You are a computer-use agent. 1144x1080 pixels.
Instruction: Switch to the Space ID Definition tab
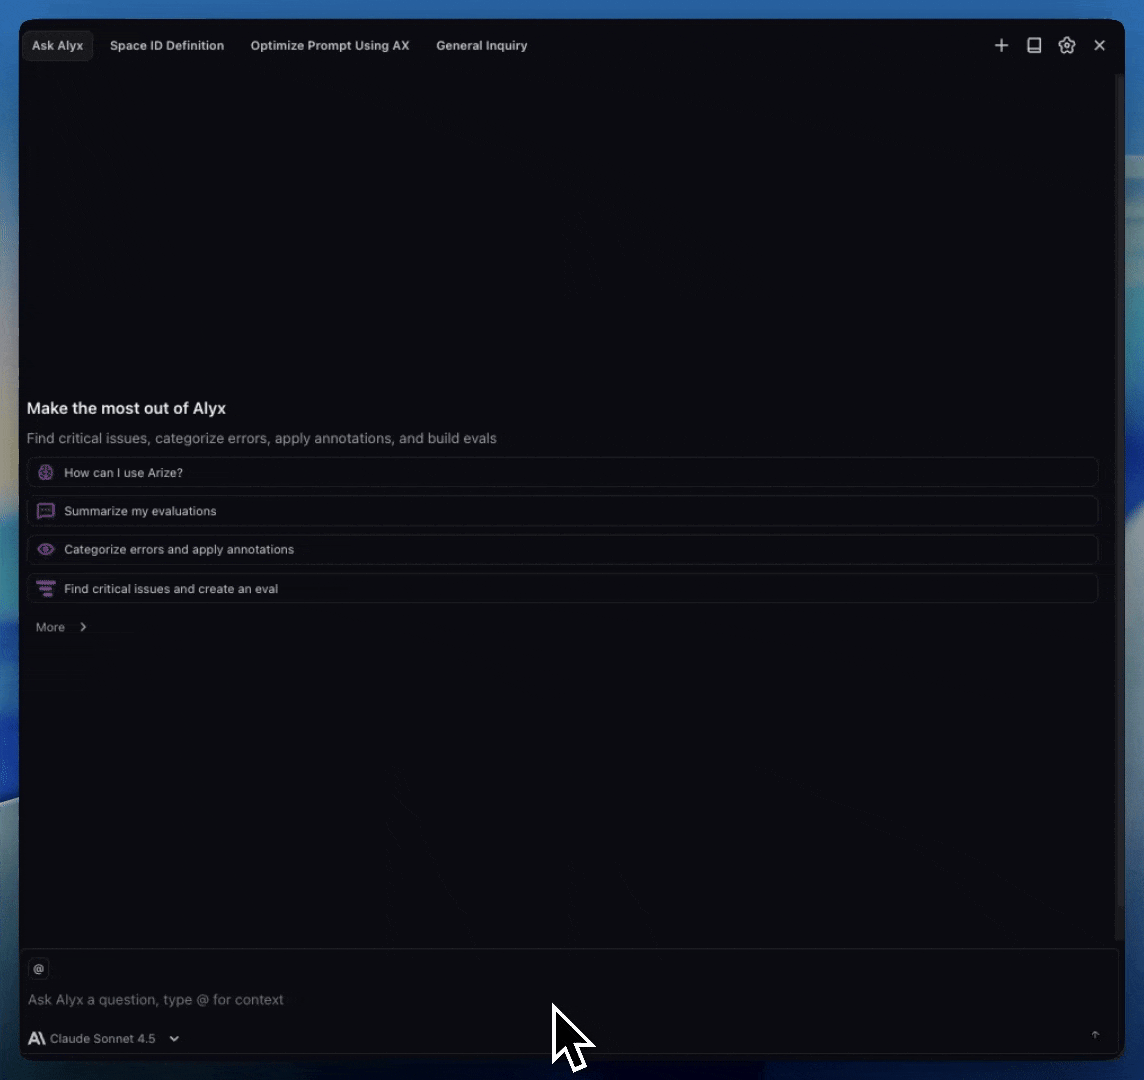click(x=167, y=45)
